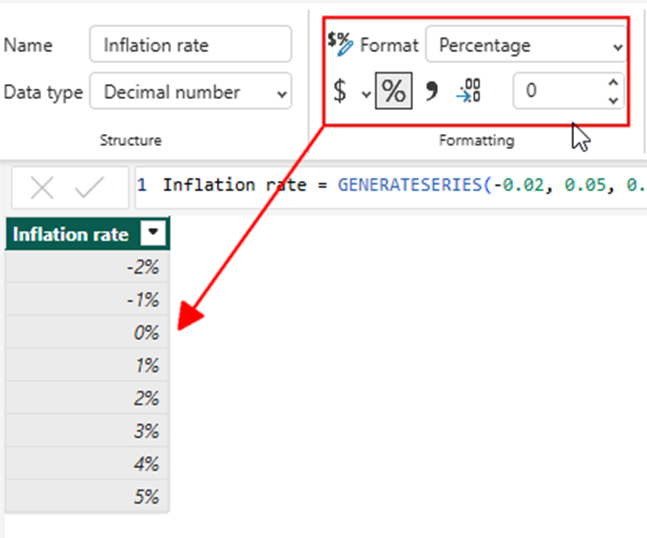Click the decimal places icon

(469, 92)
